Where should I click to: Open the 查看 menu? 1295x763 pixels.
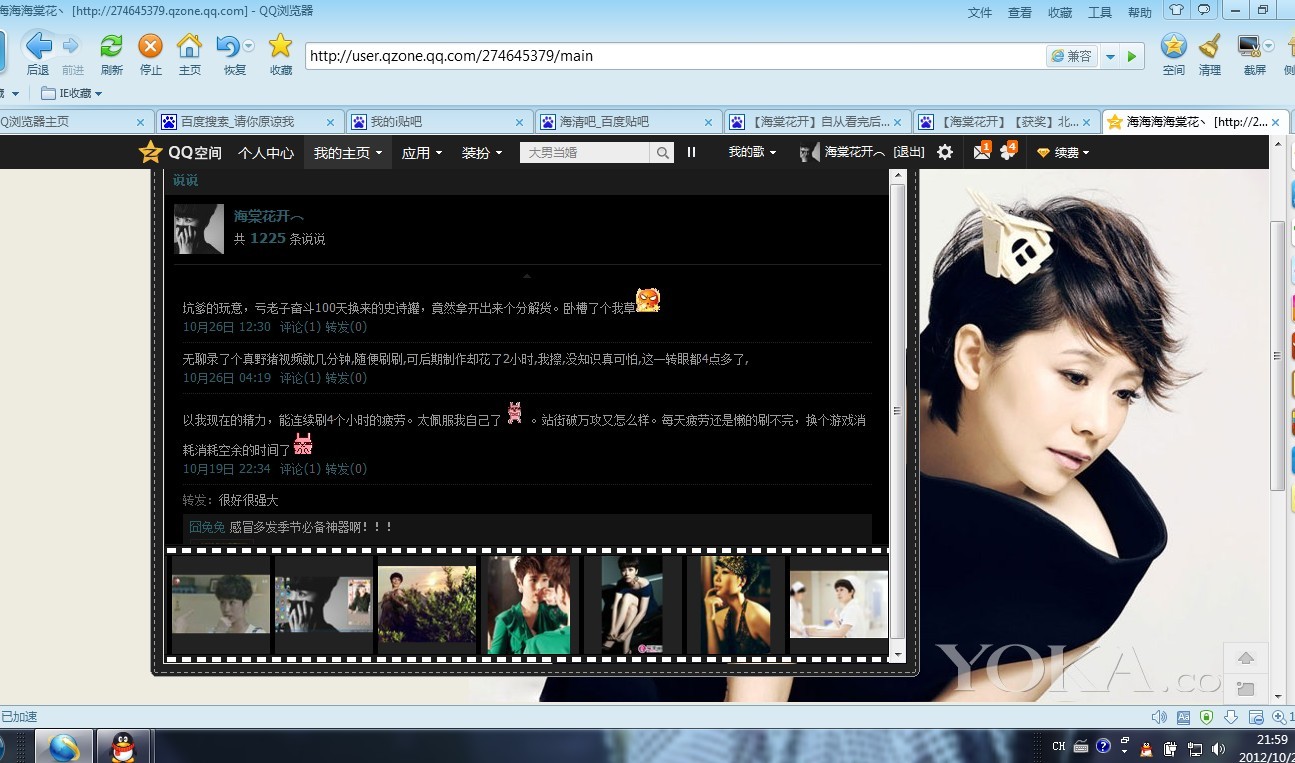coord(1020,12)
